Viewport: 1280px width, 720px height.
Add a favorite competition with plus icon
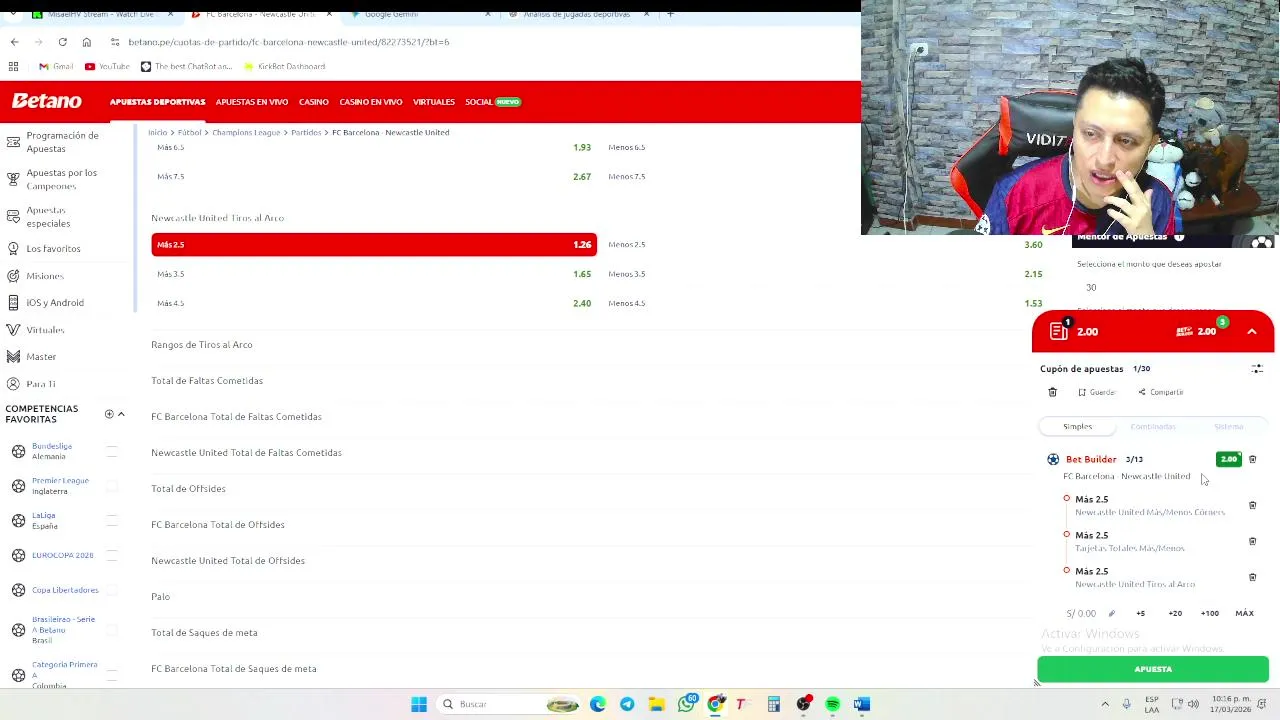coord(109,414)
